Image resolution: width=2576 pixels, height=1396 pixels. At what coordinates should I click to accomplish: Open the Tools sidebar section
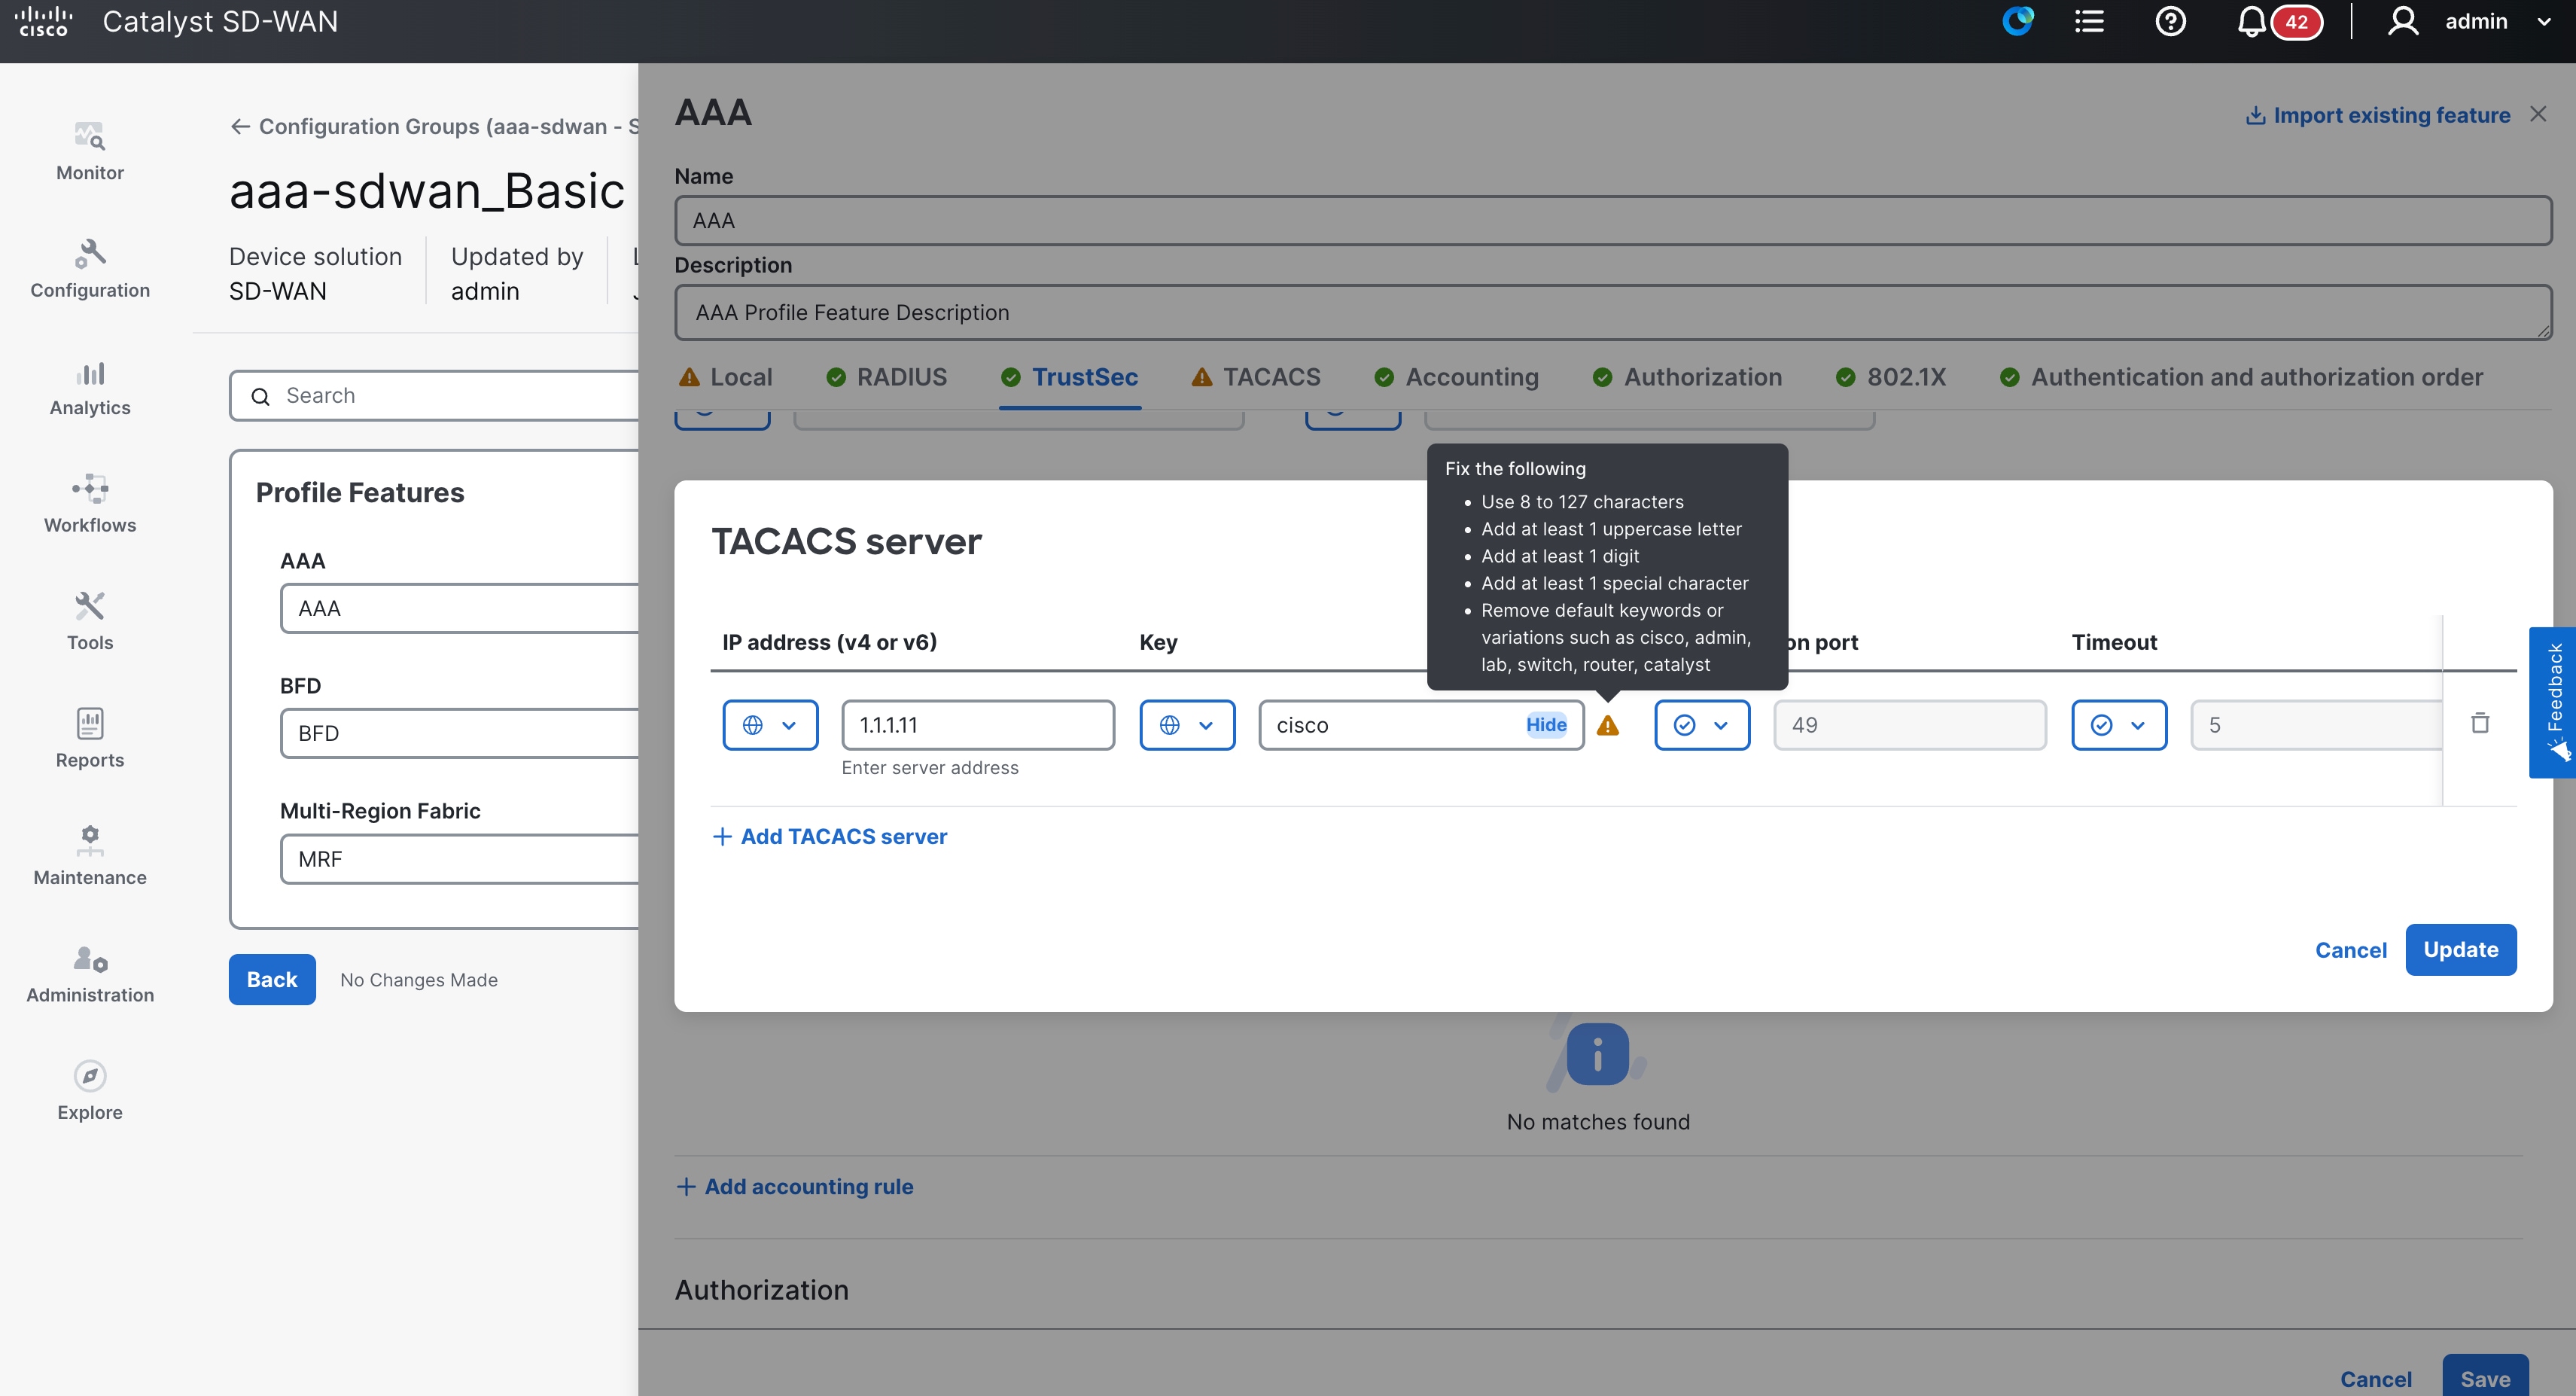(x=90, y=622)
